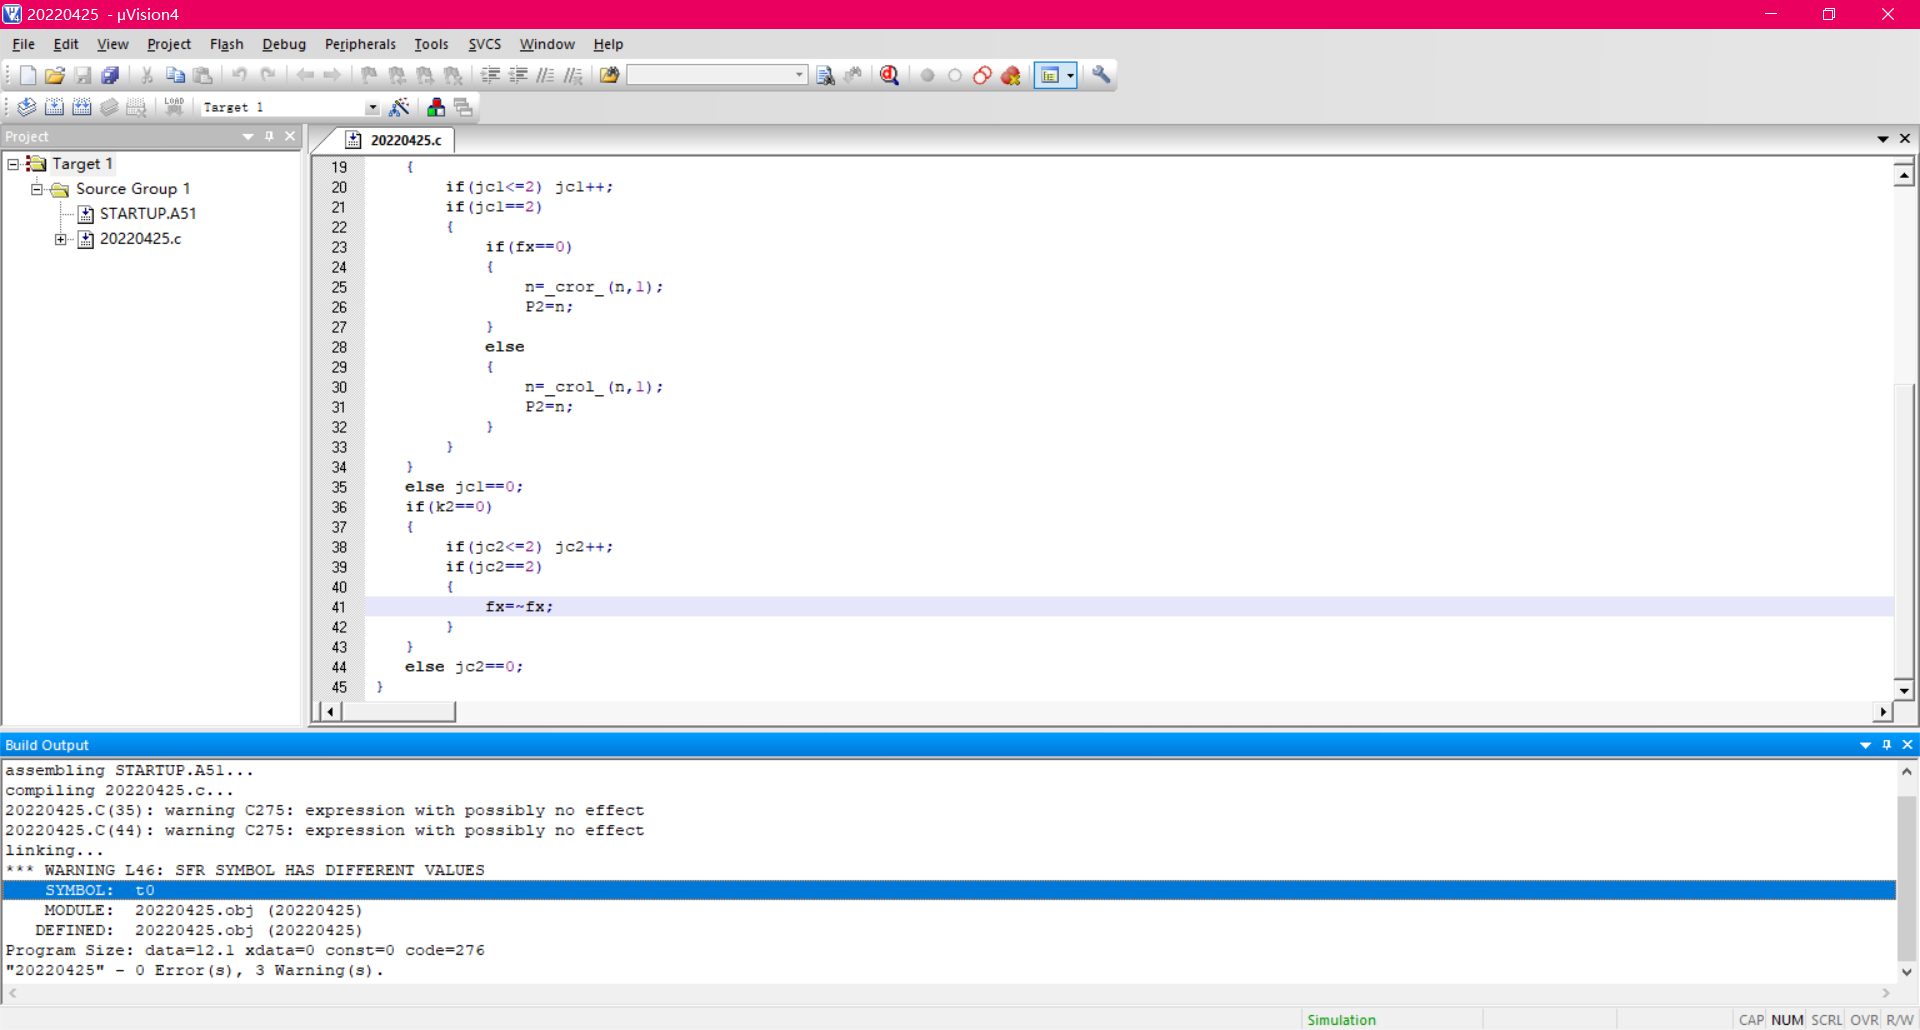Uncomment the selection

coord(573,75)
